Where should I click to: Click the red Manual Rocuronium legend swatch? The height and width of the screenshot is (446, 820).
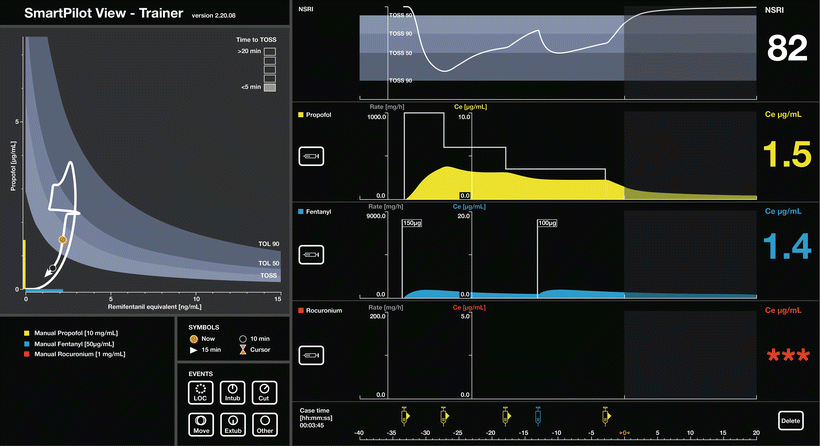click(x=25, y=354)
